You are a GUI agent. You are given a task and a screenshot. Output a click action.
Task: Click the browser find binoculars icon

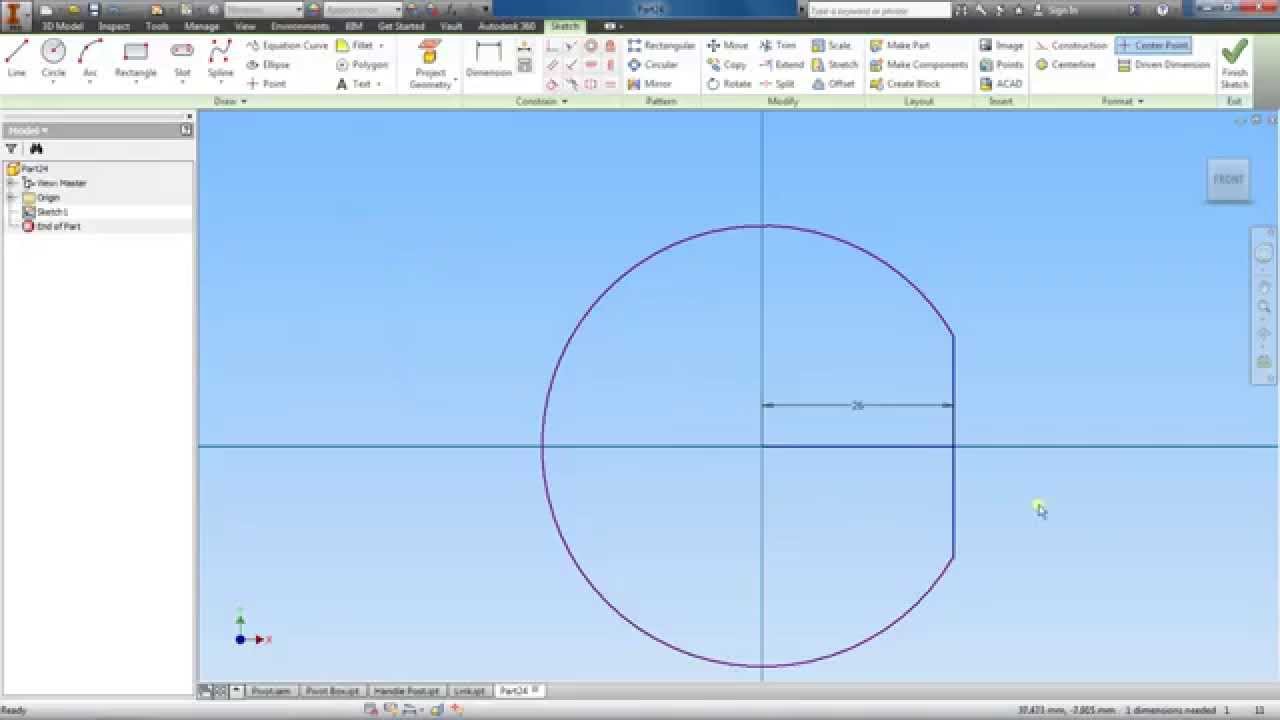36,149
